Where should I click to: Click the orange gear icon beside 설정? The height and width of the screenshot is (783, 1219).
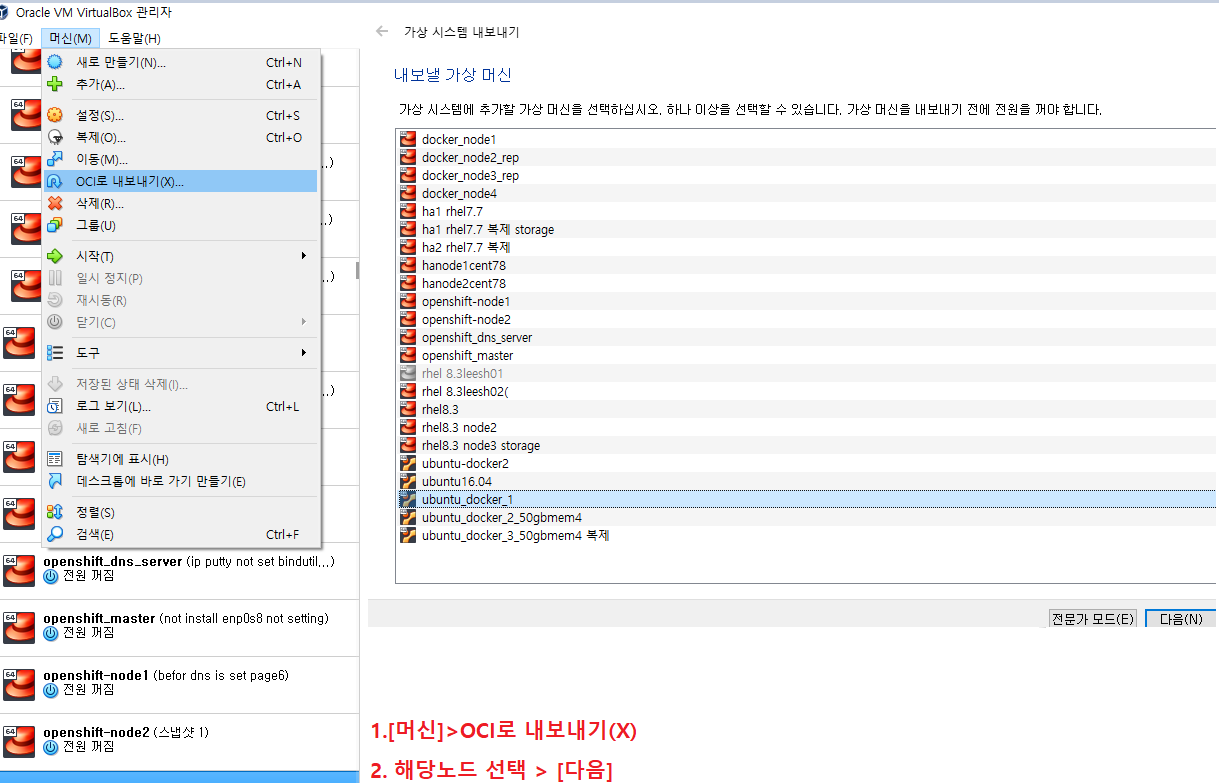pos(56,115)
